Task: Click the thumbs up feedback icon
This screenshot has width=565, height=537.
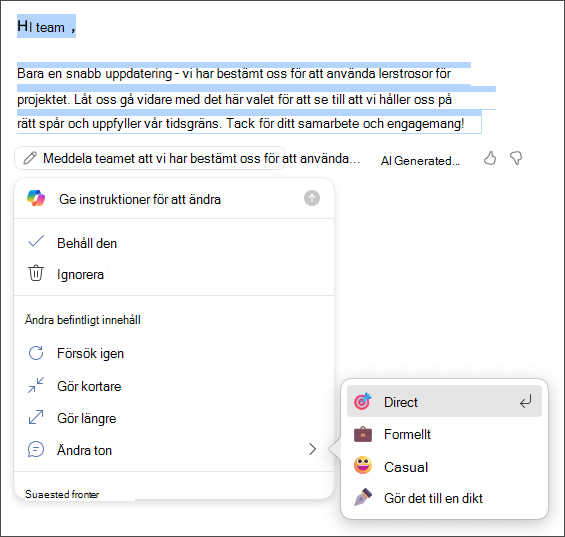Action: tap(490, 158)
